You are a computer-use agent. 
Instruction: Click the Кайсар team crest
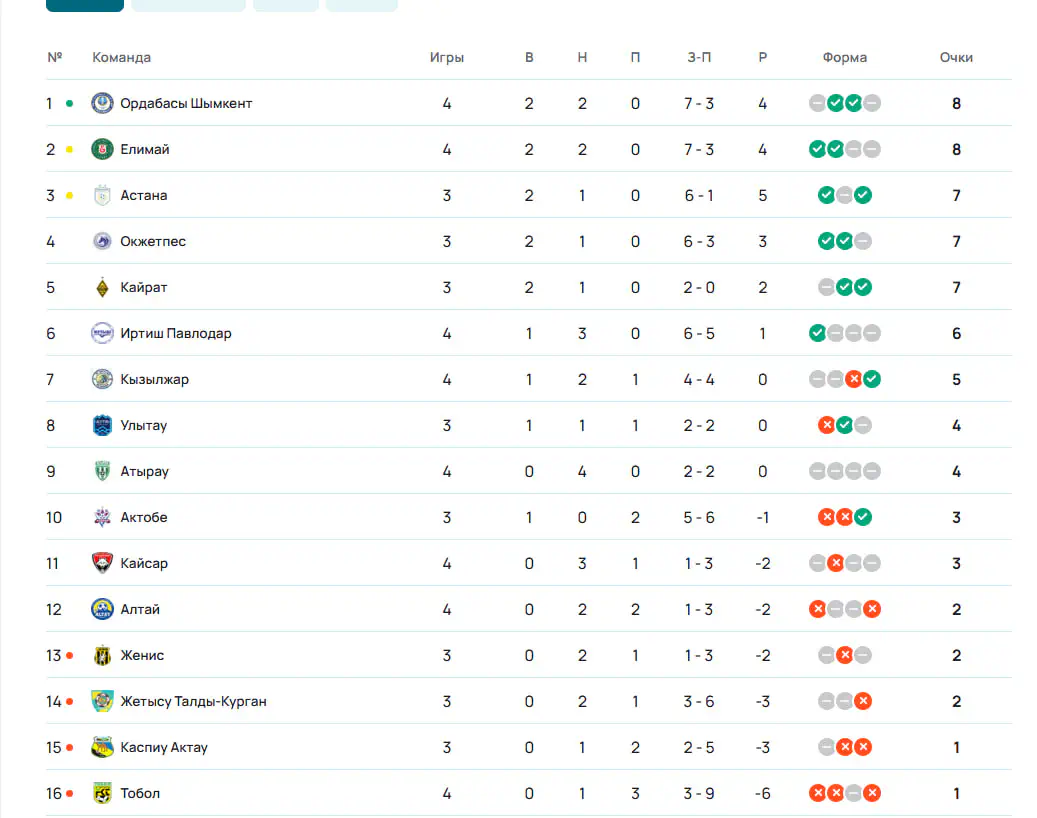(x=102, y=563)
